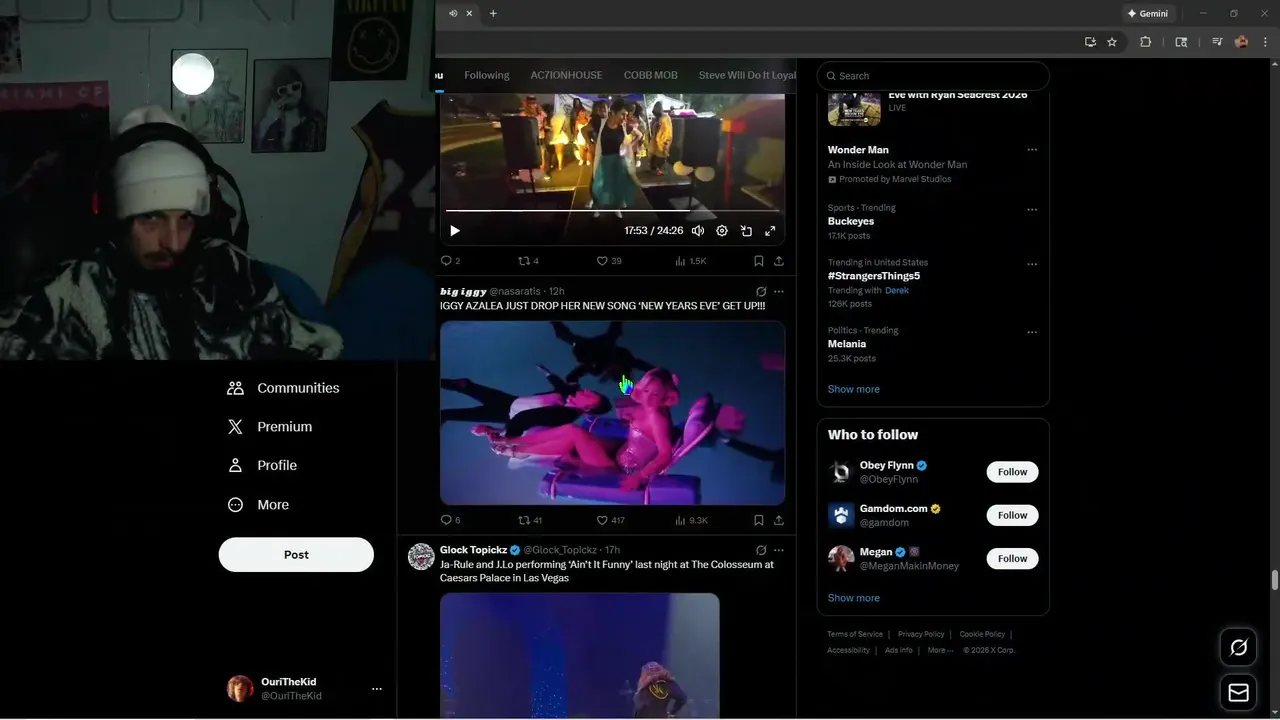Reply to the top video post with 2 comments
The width and height of the screenshot is (1280, 720).
(x=450, y=261)
